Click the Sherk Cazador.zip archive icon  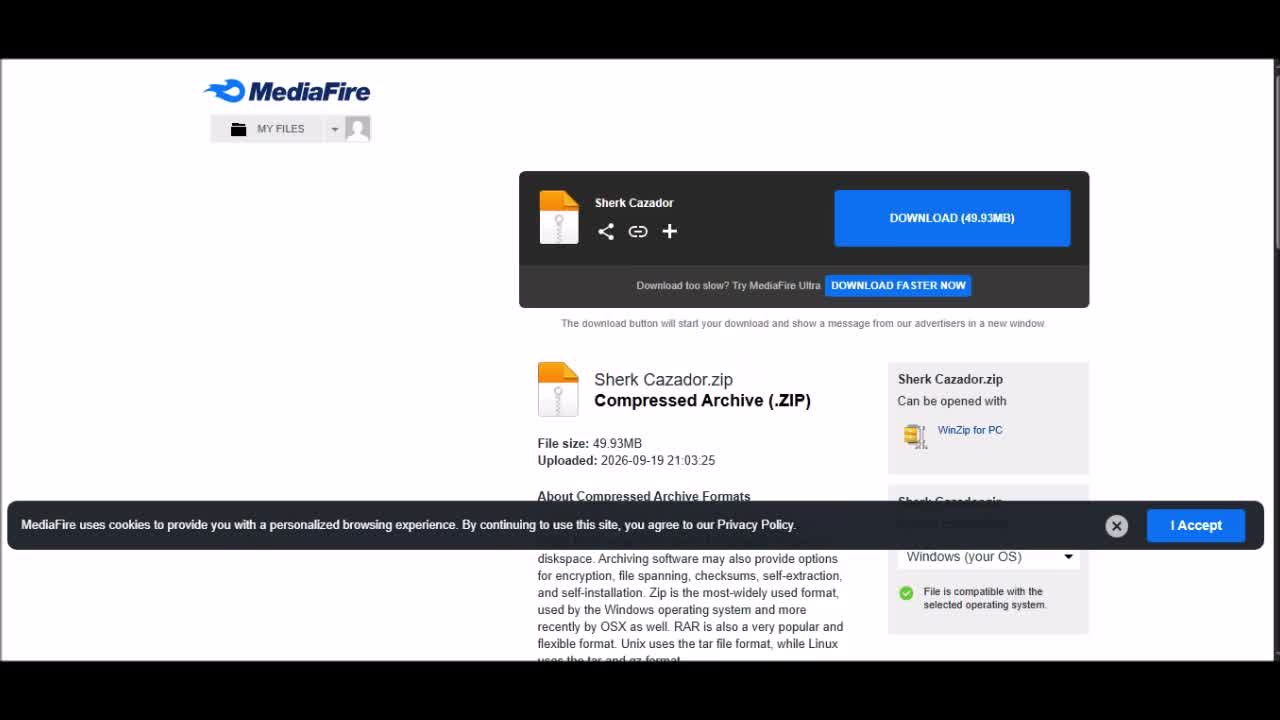[x=558, y=389]
